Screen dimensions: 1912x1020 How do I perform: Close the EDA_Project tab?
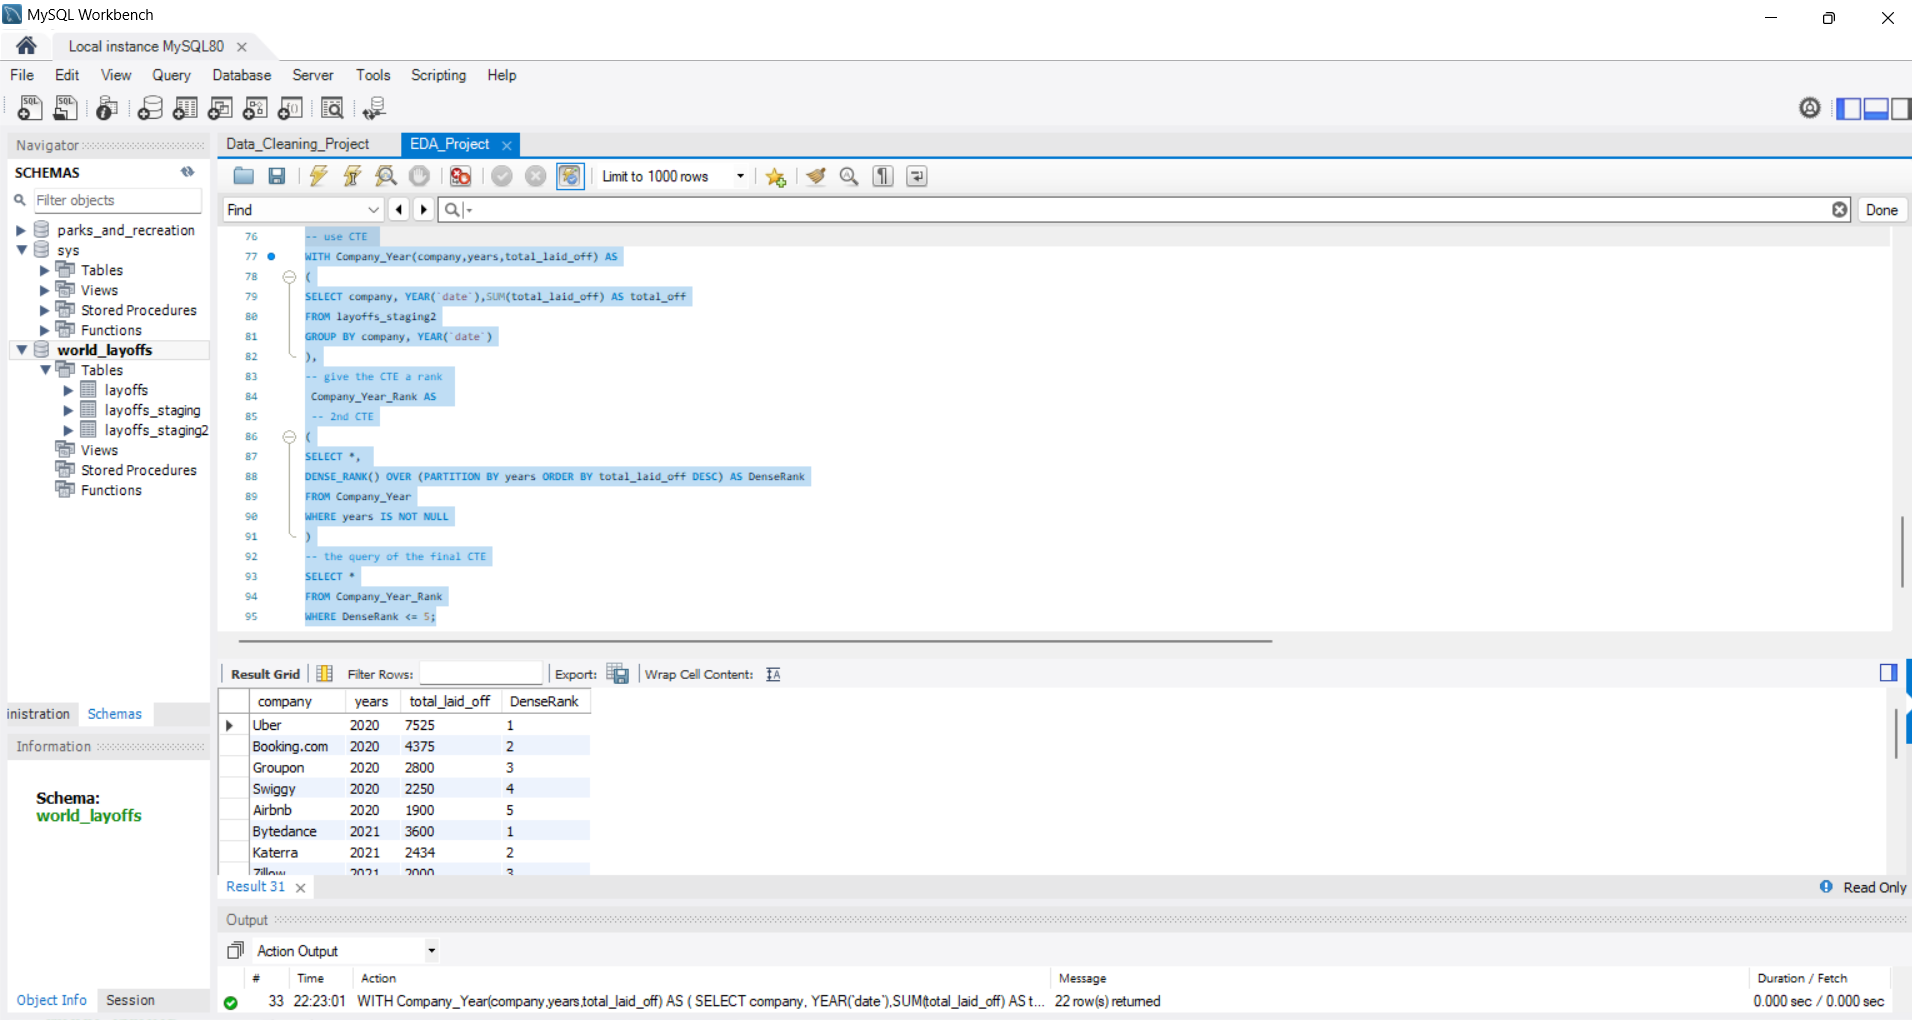[507, 145]
